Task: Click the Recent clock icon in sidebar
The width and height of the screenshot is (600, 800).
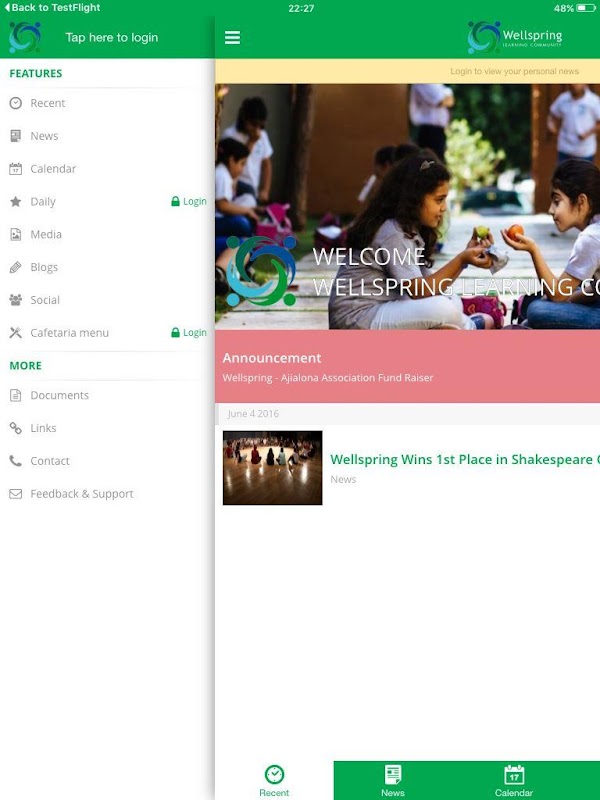Action: tap(16, 103)
